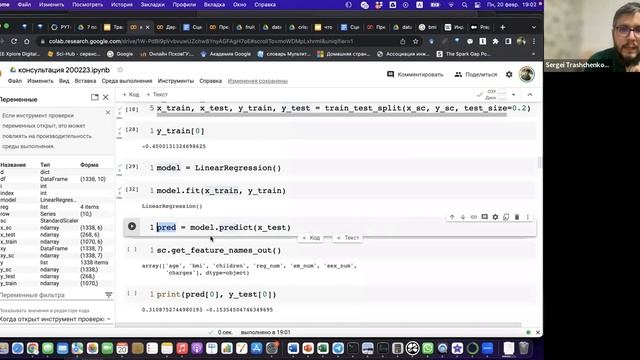Screen dimensions: 640x360
Task: Move the selected cell down
Action: coord(463,217)
